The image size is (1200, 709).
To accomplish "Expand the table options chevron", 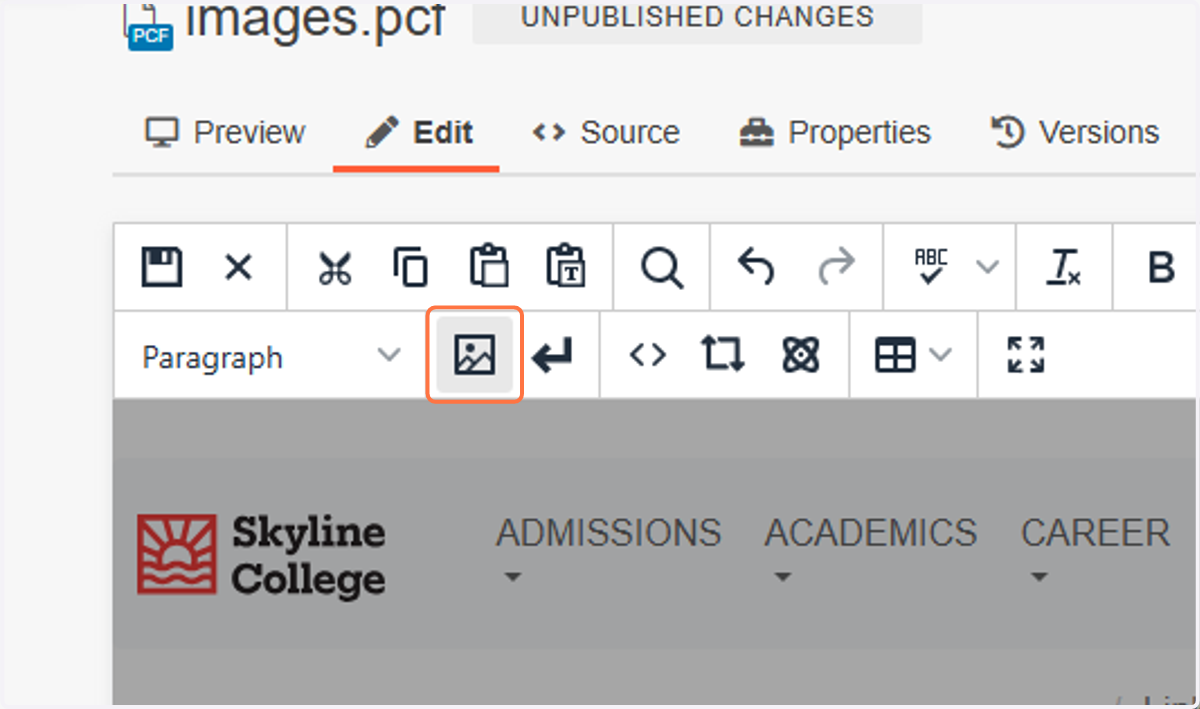I will pos(940,354).
